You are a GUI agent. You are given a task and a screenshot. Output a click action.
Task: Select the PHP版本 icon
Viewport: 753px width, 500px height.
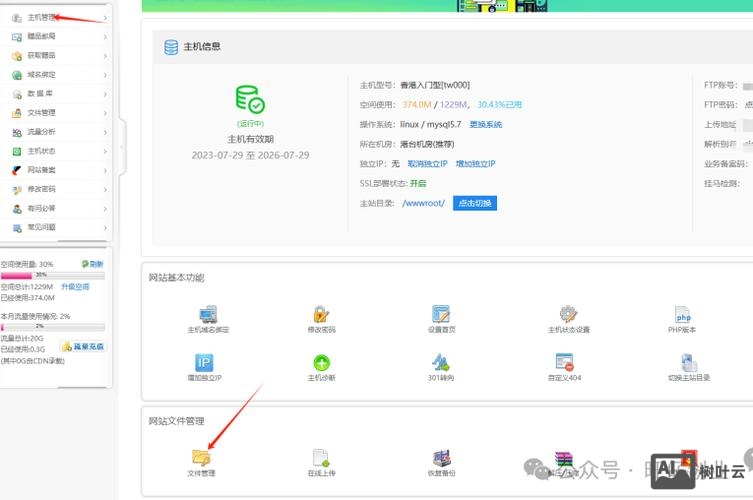coord(682,314)
